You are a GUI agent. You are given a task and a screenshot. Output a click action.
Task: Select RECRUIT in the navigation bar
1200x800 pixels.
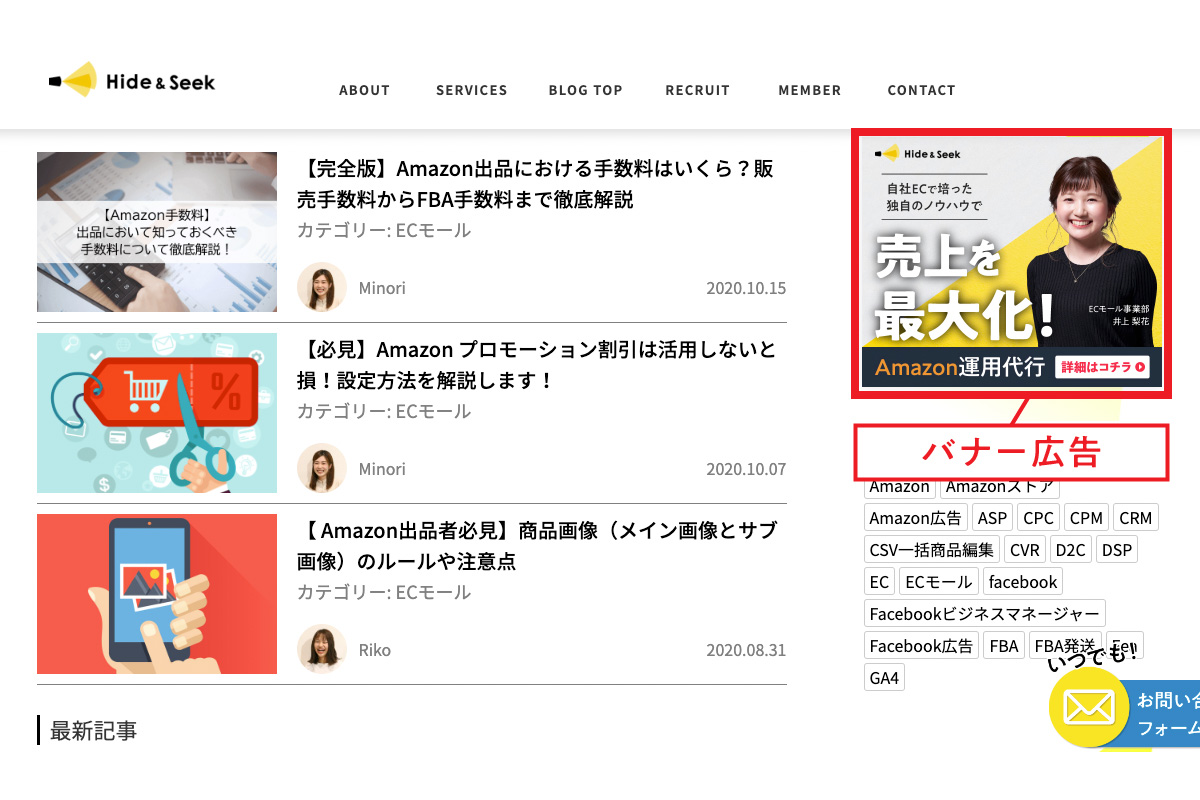pyautogui.click(x=698, y=90)
